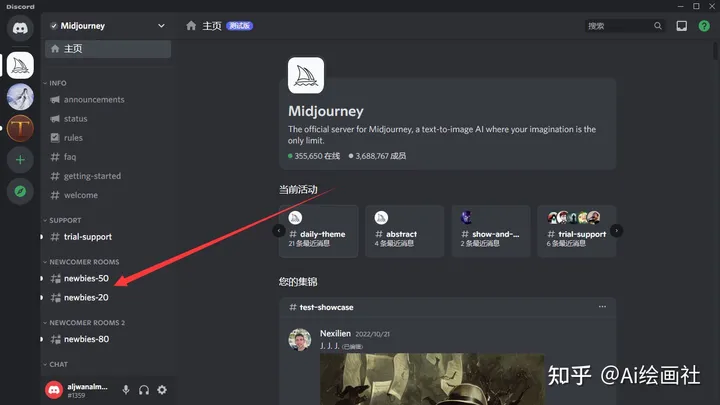Mute the microphone in user panel
Screen dimensions: 720x405
[126, 390]
